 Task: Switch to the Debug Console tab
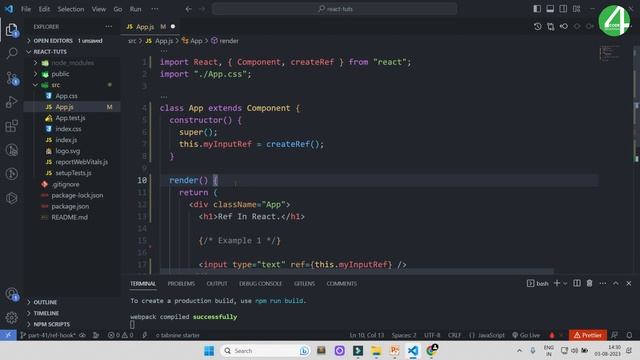(260, 284)
